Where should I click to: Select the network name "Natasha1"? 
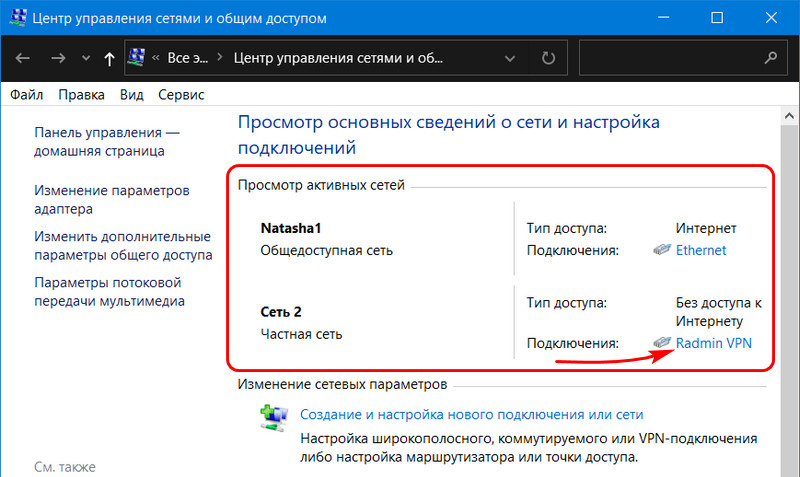[x=291, y=228]
